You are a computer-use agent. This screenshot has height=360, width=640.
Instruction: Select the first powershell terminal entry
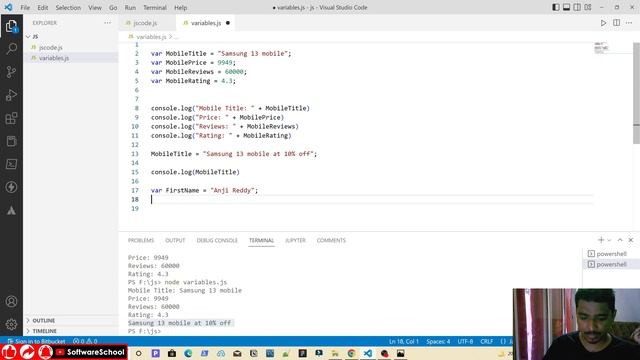(611, 254)
